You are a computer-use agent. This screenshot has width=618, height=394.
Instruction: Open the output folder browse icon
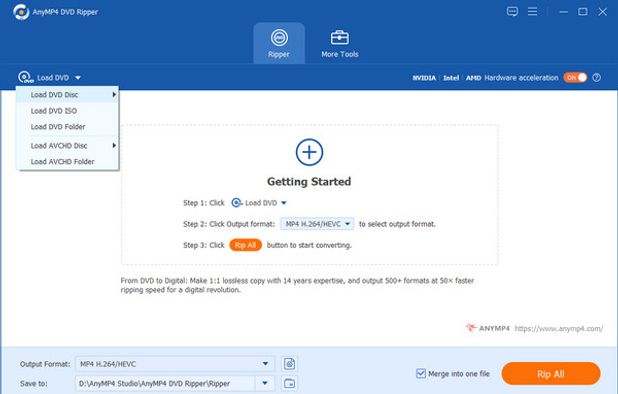289,383
